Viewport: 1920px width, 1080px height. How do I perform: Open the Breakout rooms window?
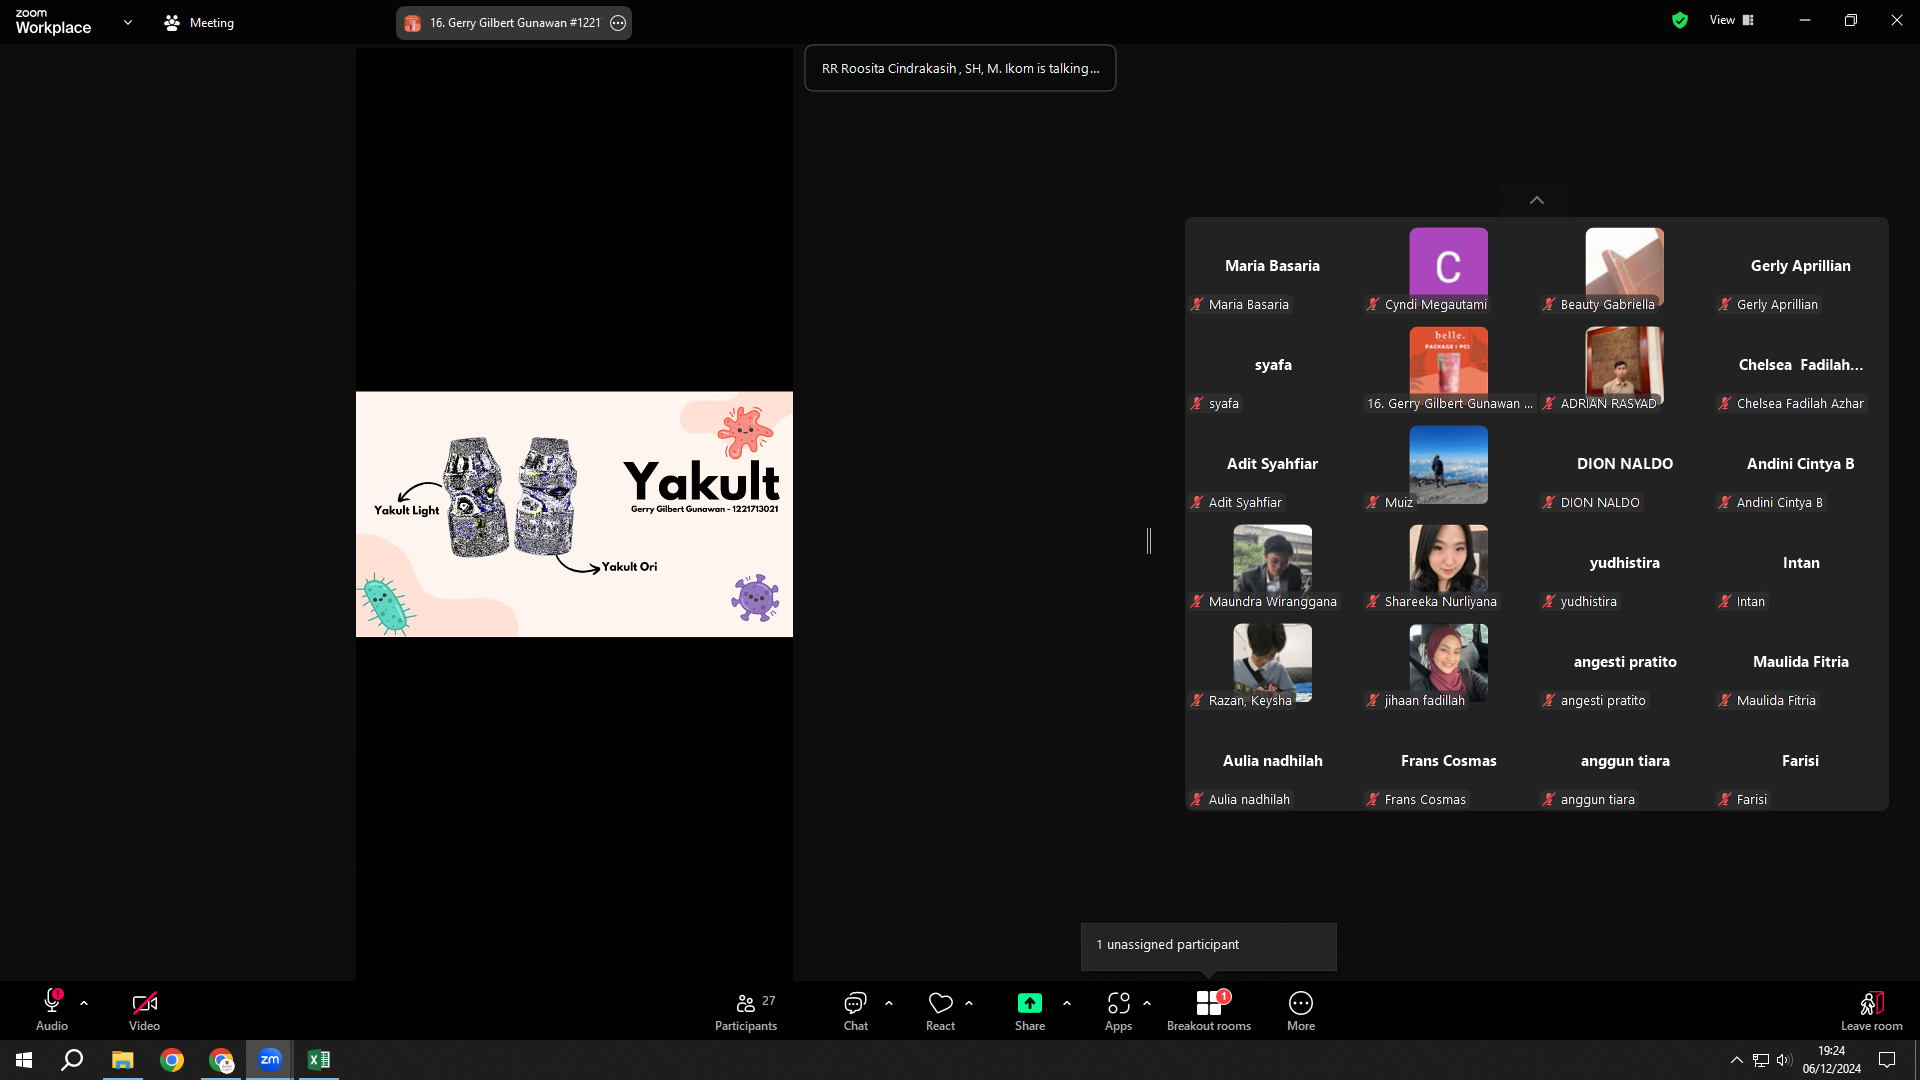click(x=1209, y=1010)
